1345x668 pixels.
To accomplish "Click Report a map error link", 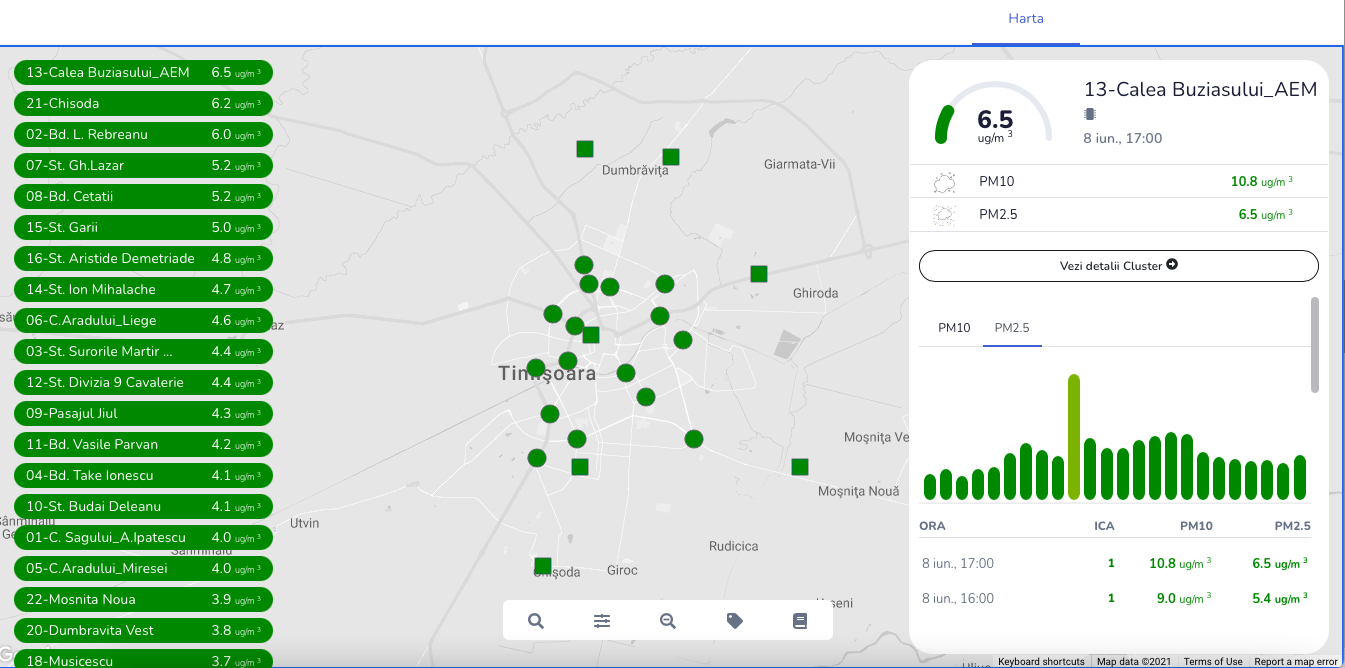I will (x=1295, y=661).
